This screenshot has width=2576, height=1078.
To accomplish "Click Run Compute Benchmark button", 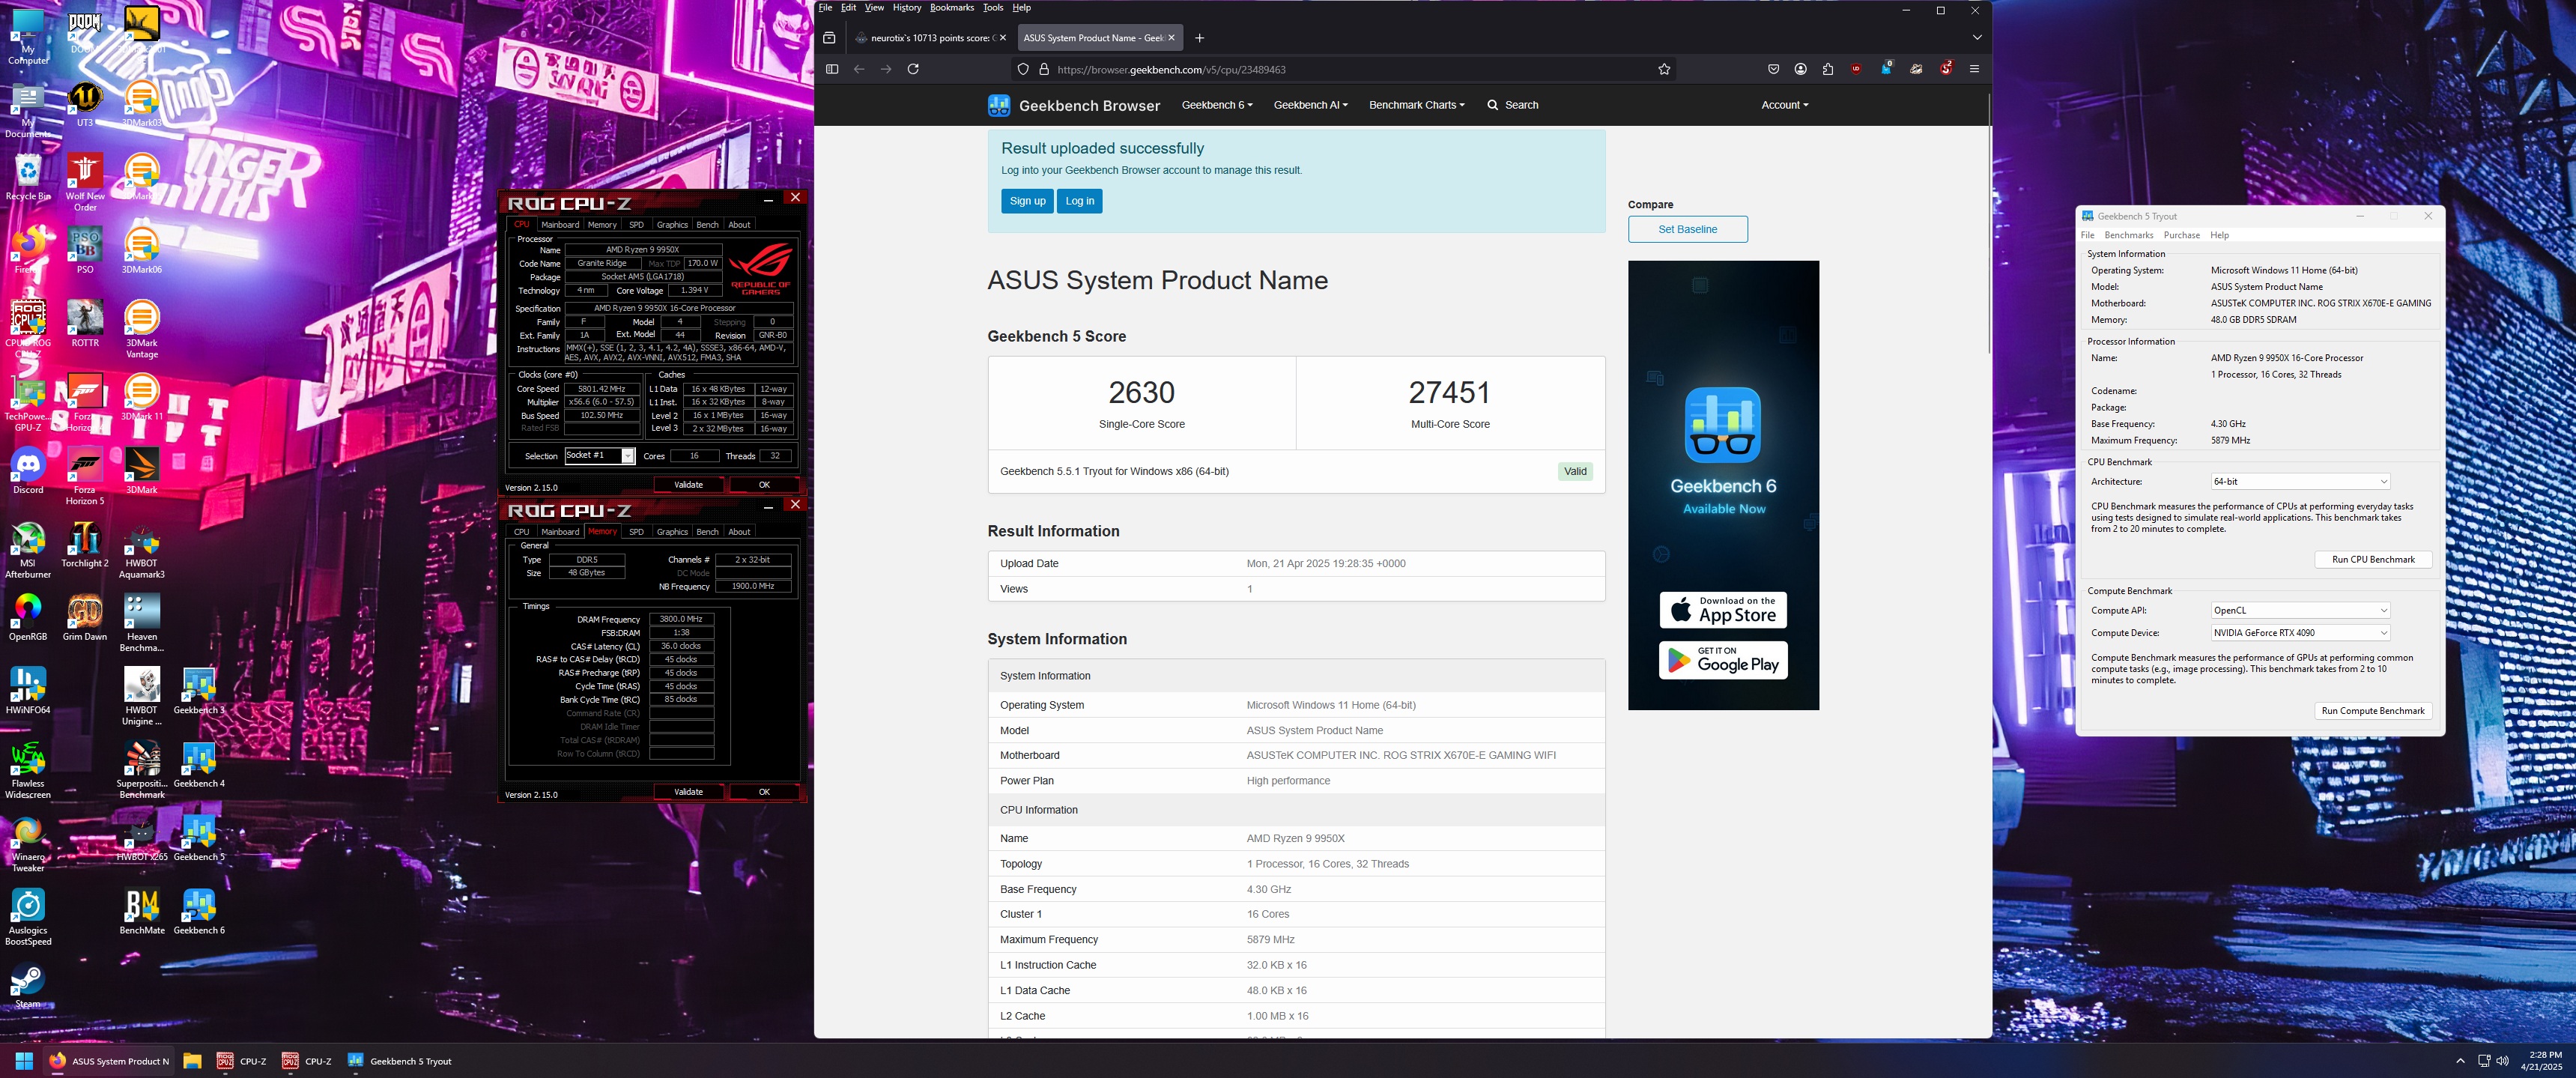I will click(x=2372, y=710).
